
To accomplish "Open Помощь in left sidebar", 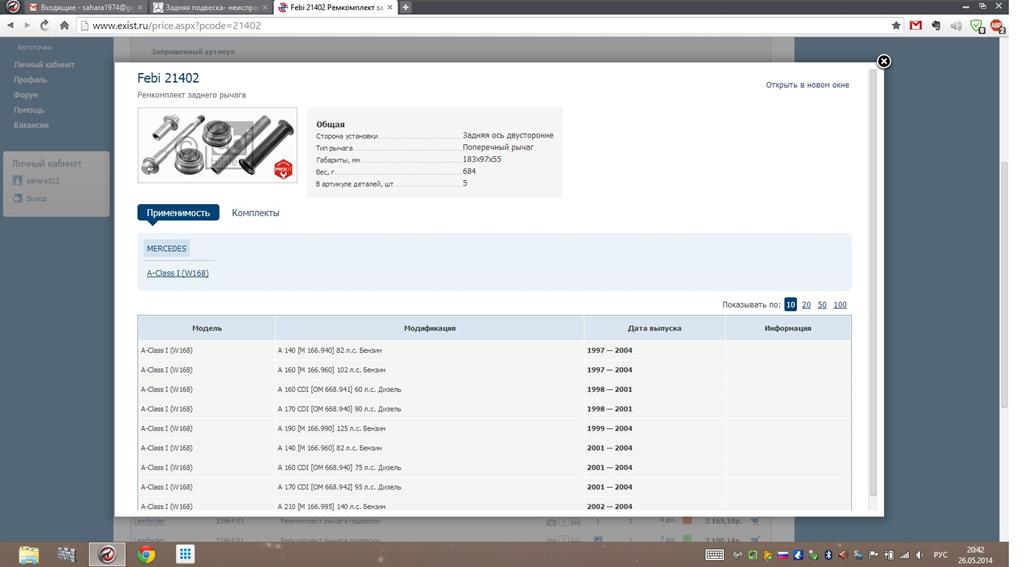I will tap(29, 110).
